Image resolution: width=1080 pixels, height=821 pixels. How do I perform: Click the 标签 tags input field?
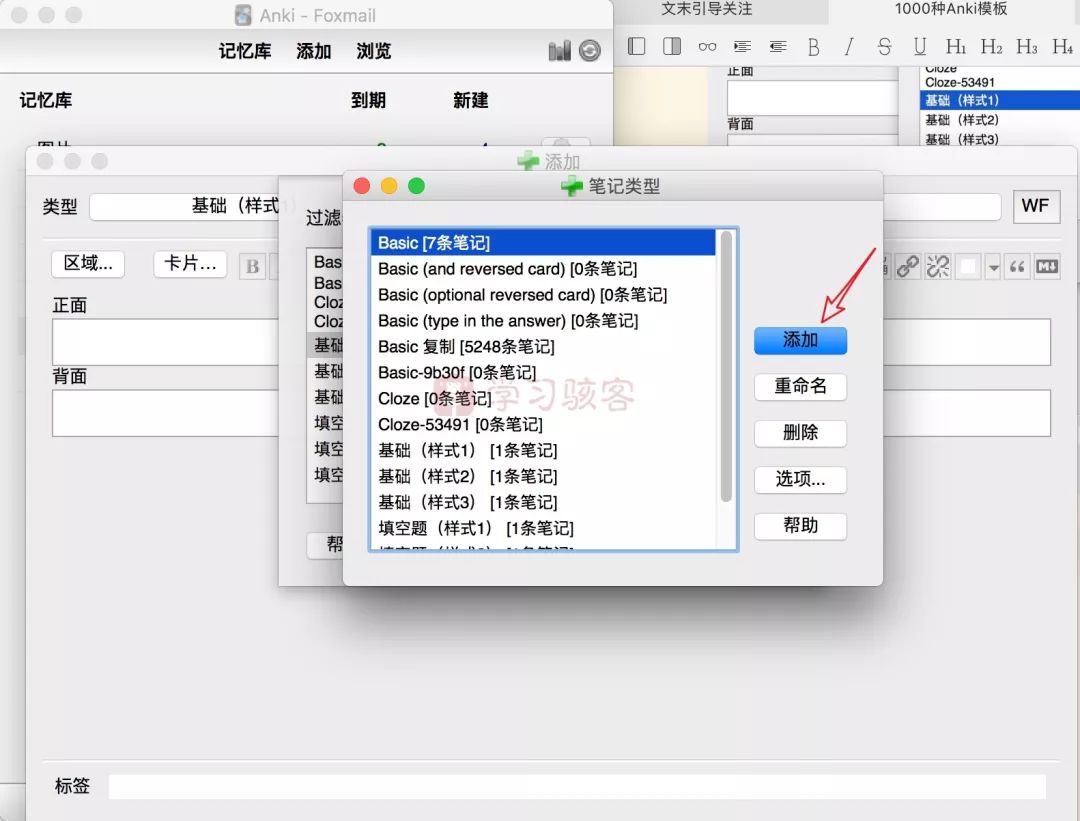[577, 787]
